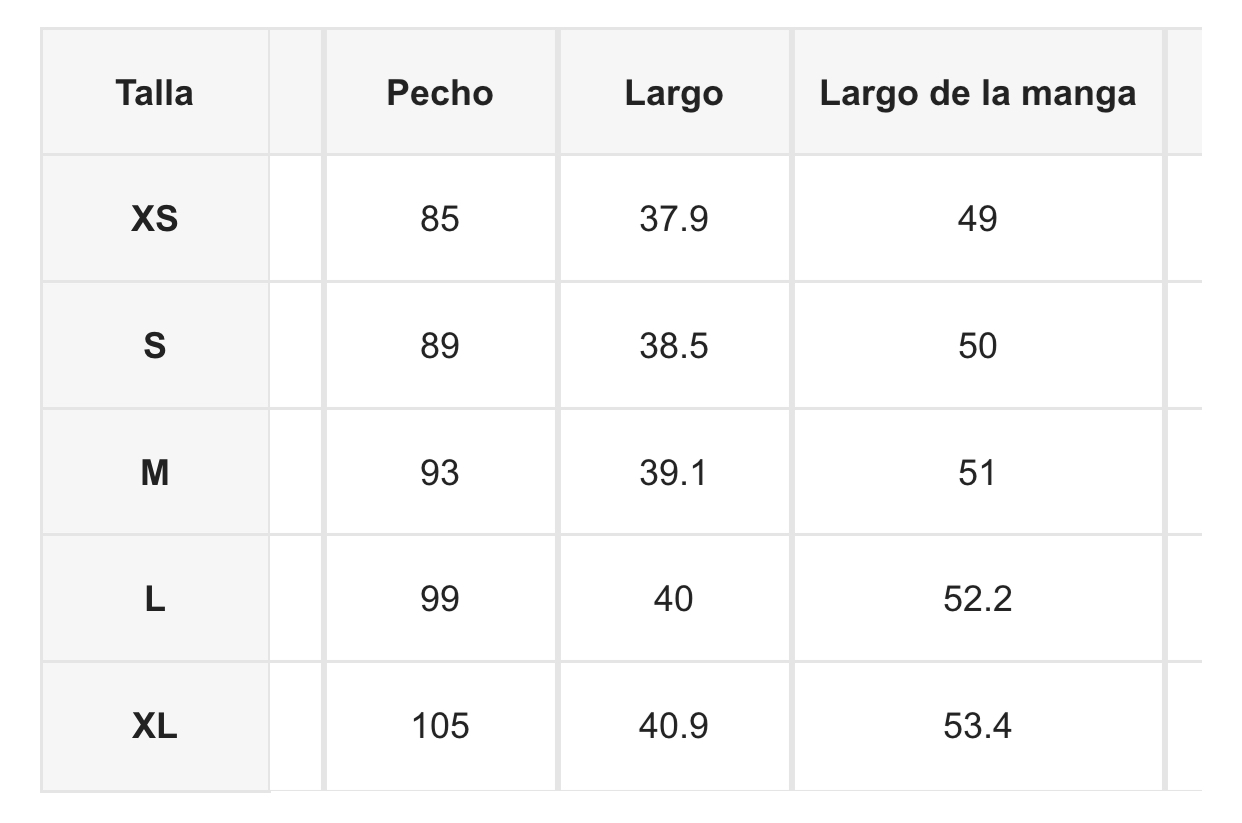Select the Largo value 37.9 cell

click(x=674, y=218)
